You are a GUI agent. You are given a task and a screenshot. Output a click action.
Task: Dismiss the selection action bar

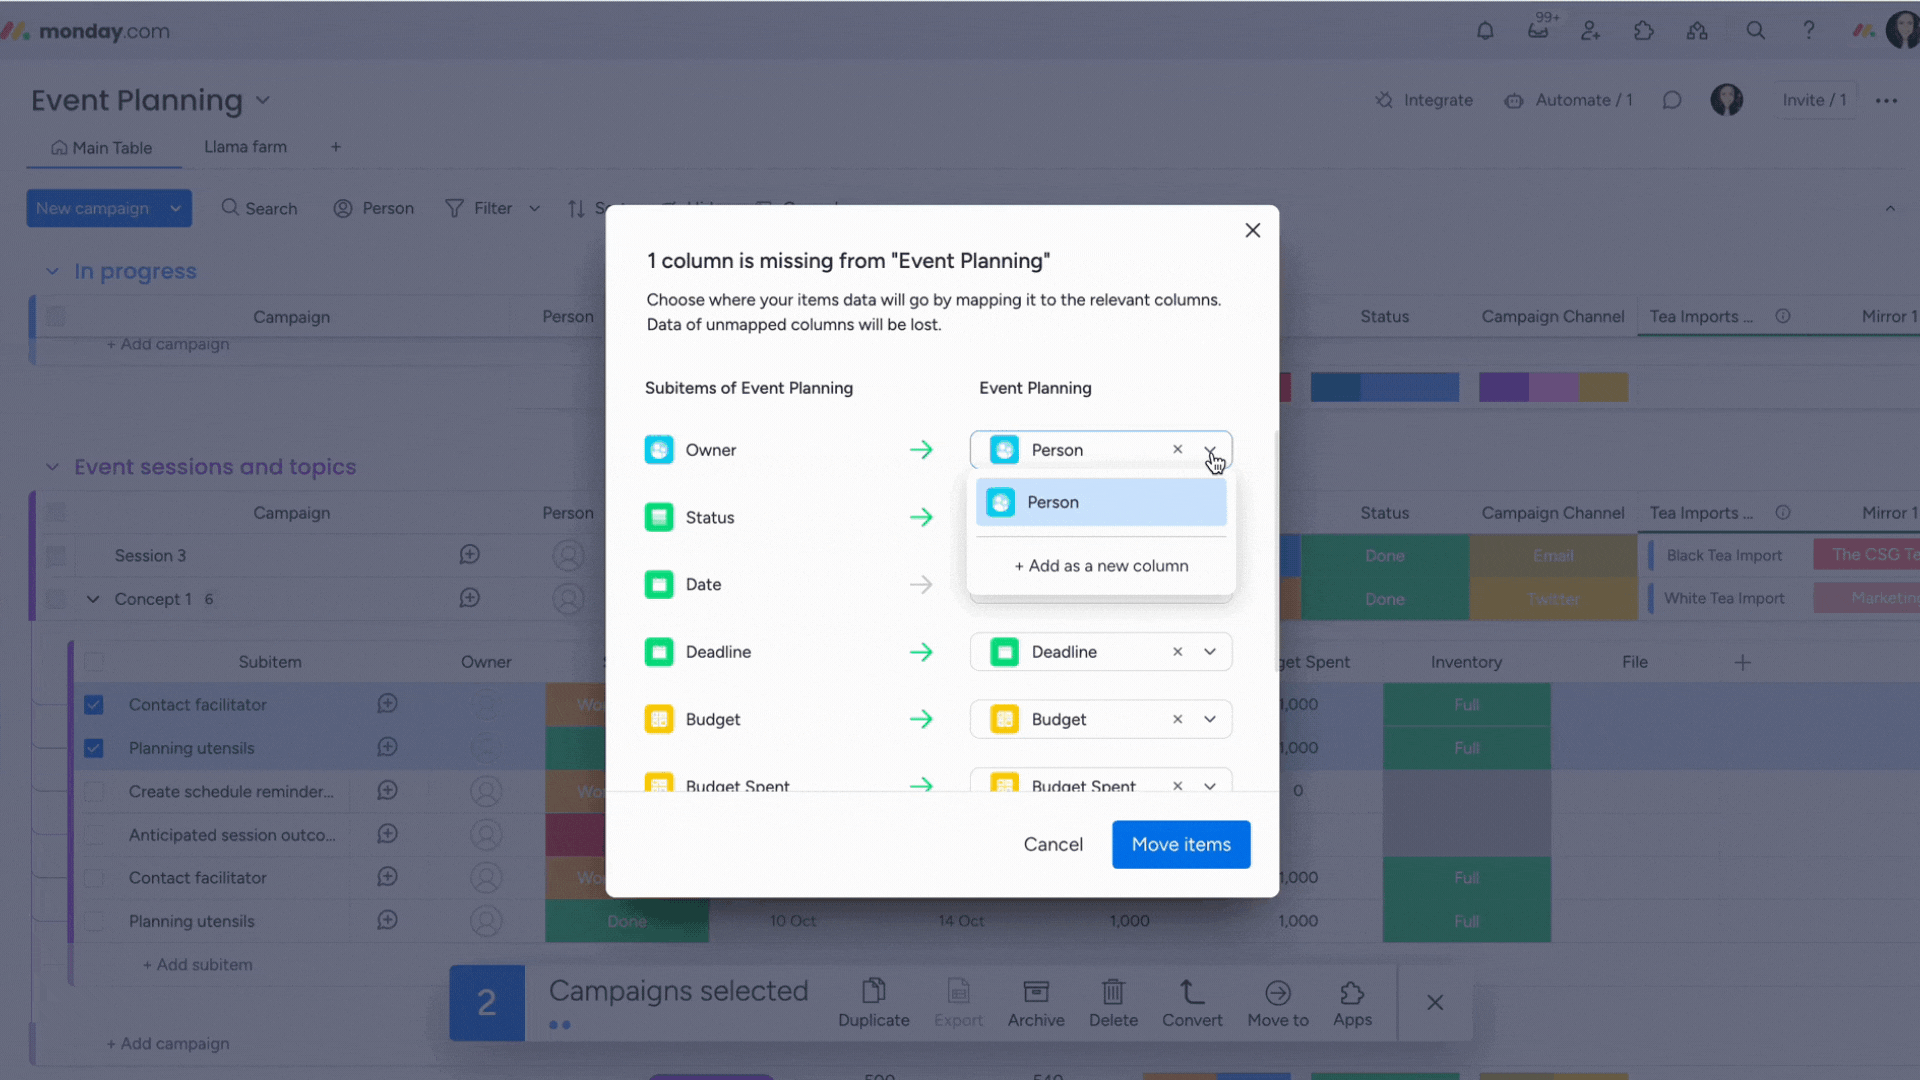click(1435, 1003)
